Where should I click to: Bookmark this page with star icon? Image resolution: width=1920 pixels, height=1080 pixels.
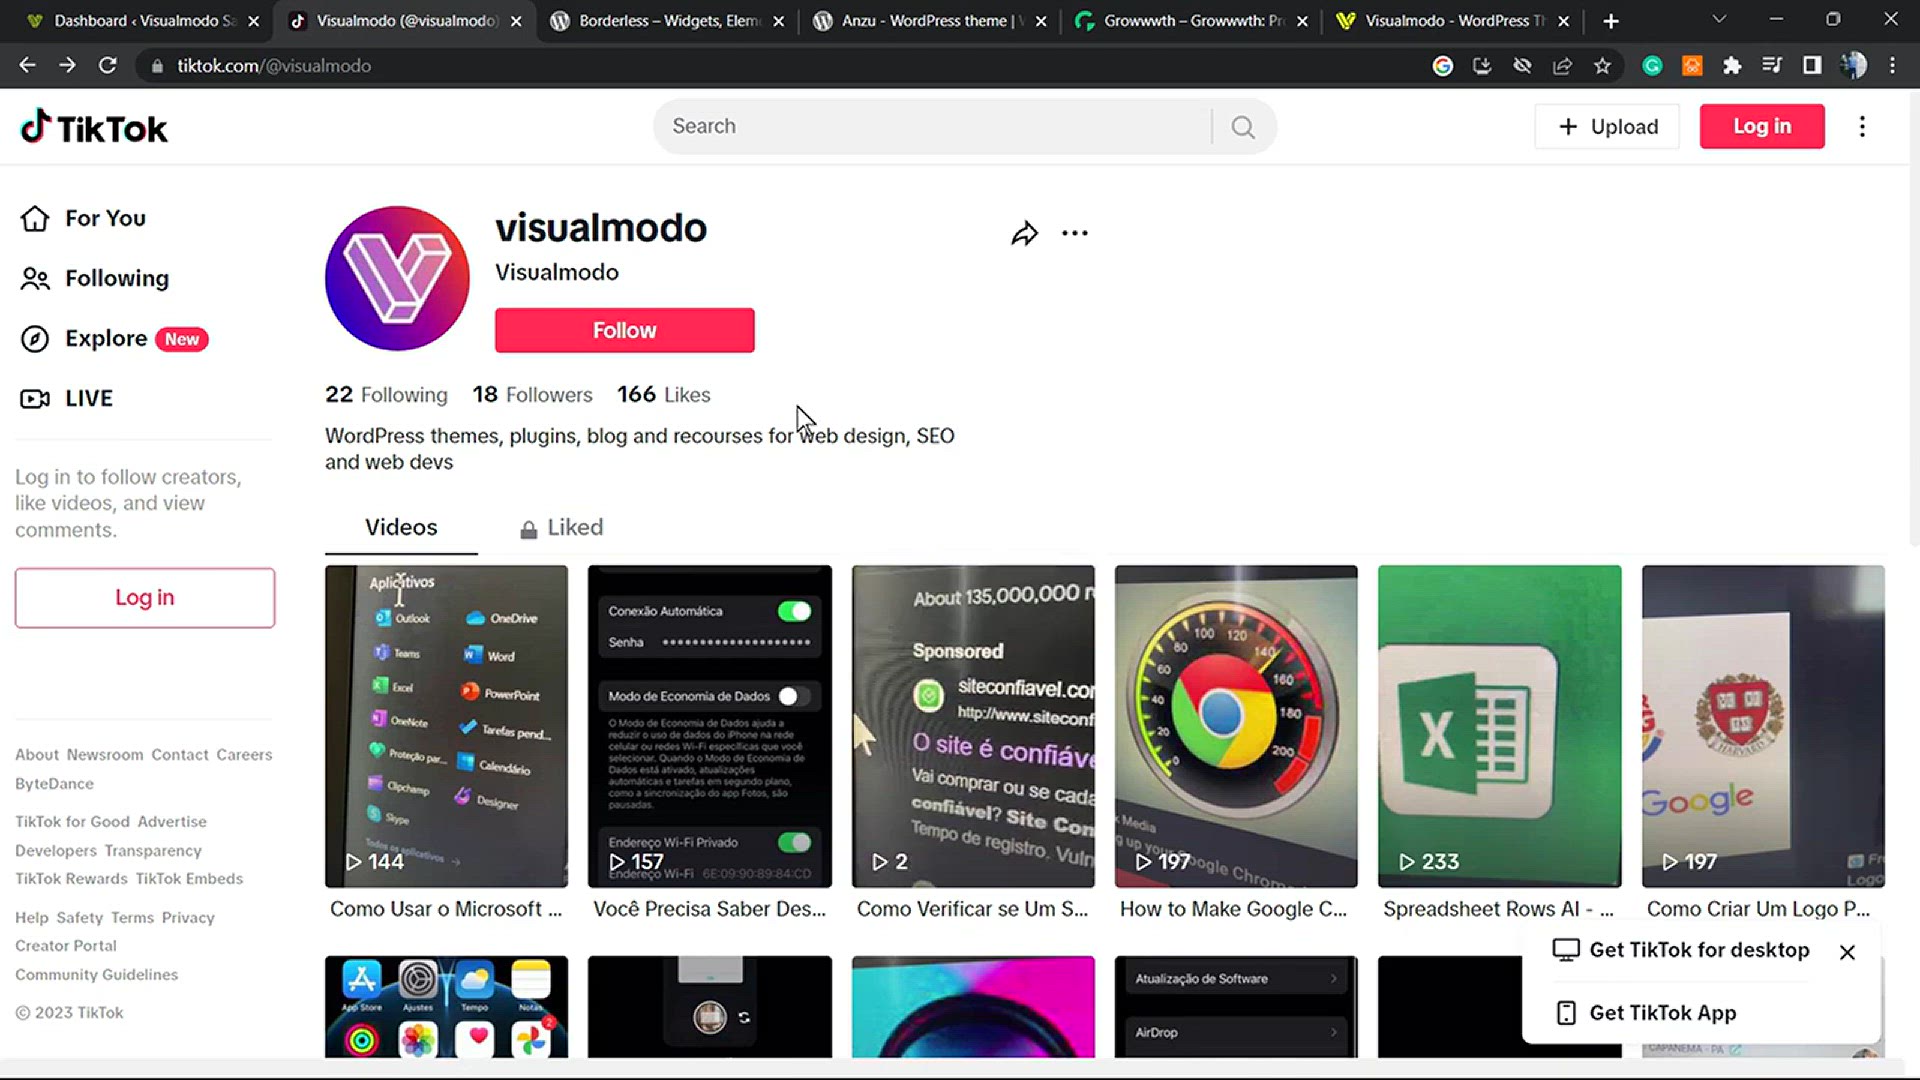tap(1602, 66)
